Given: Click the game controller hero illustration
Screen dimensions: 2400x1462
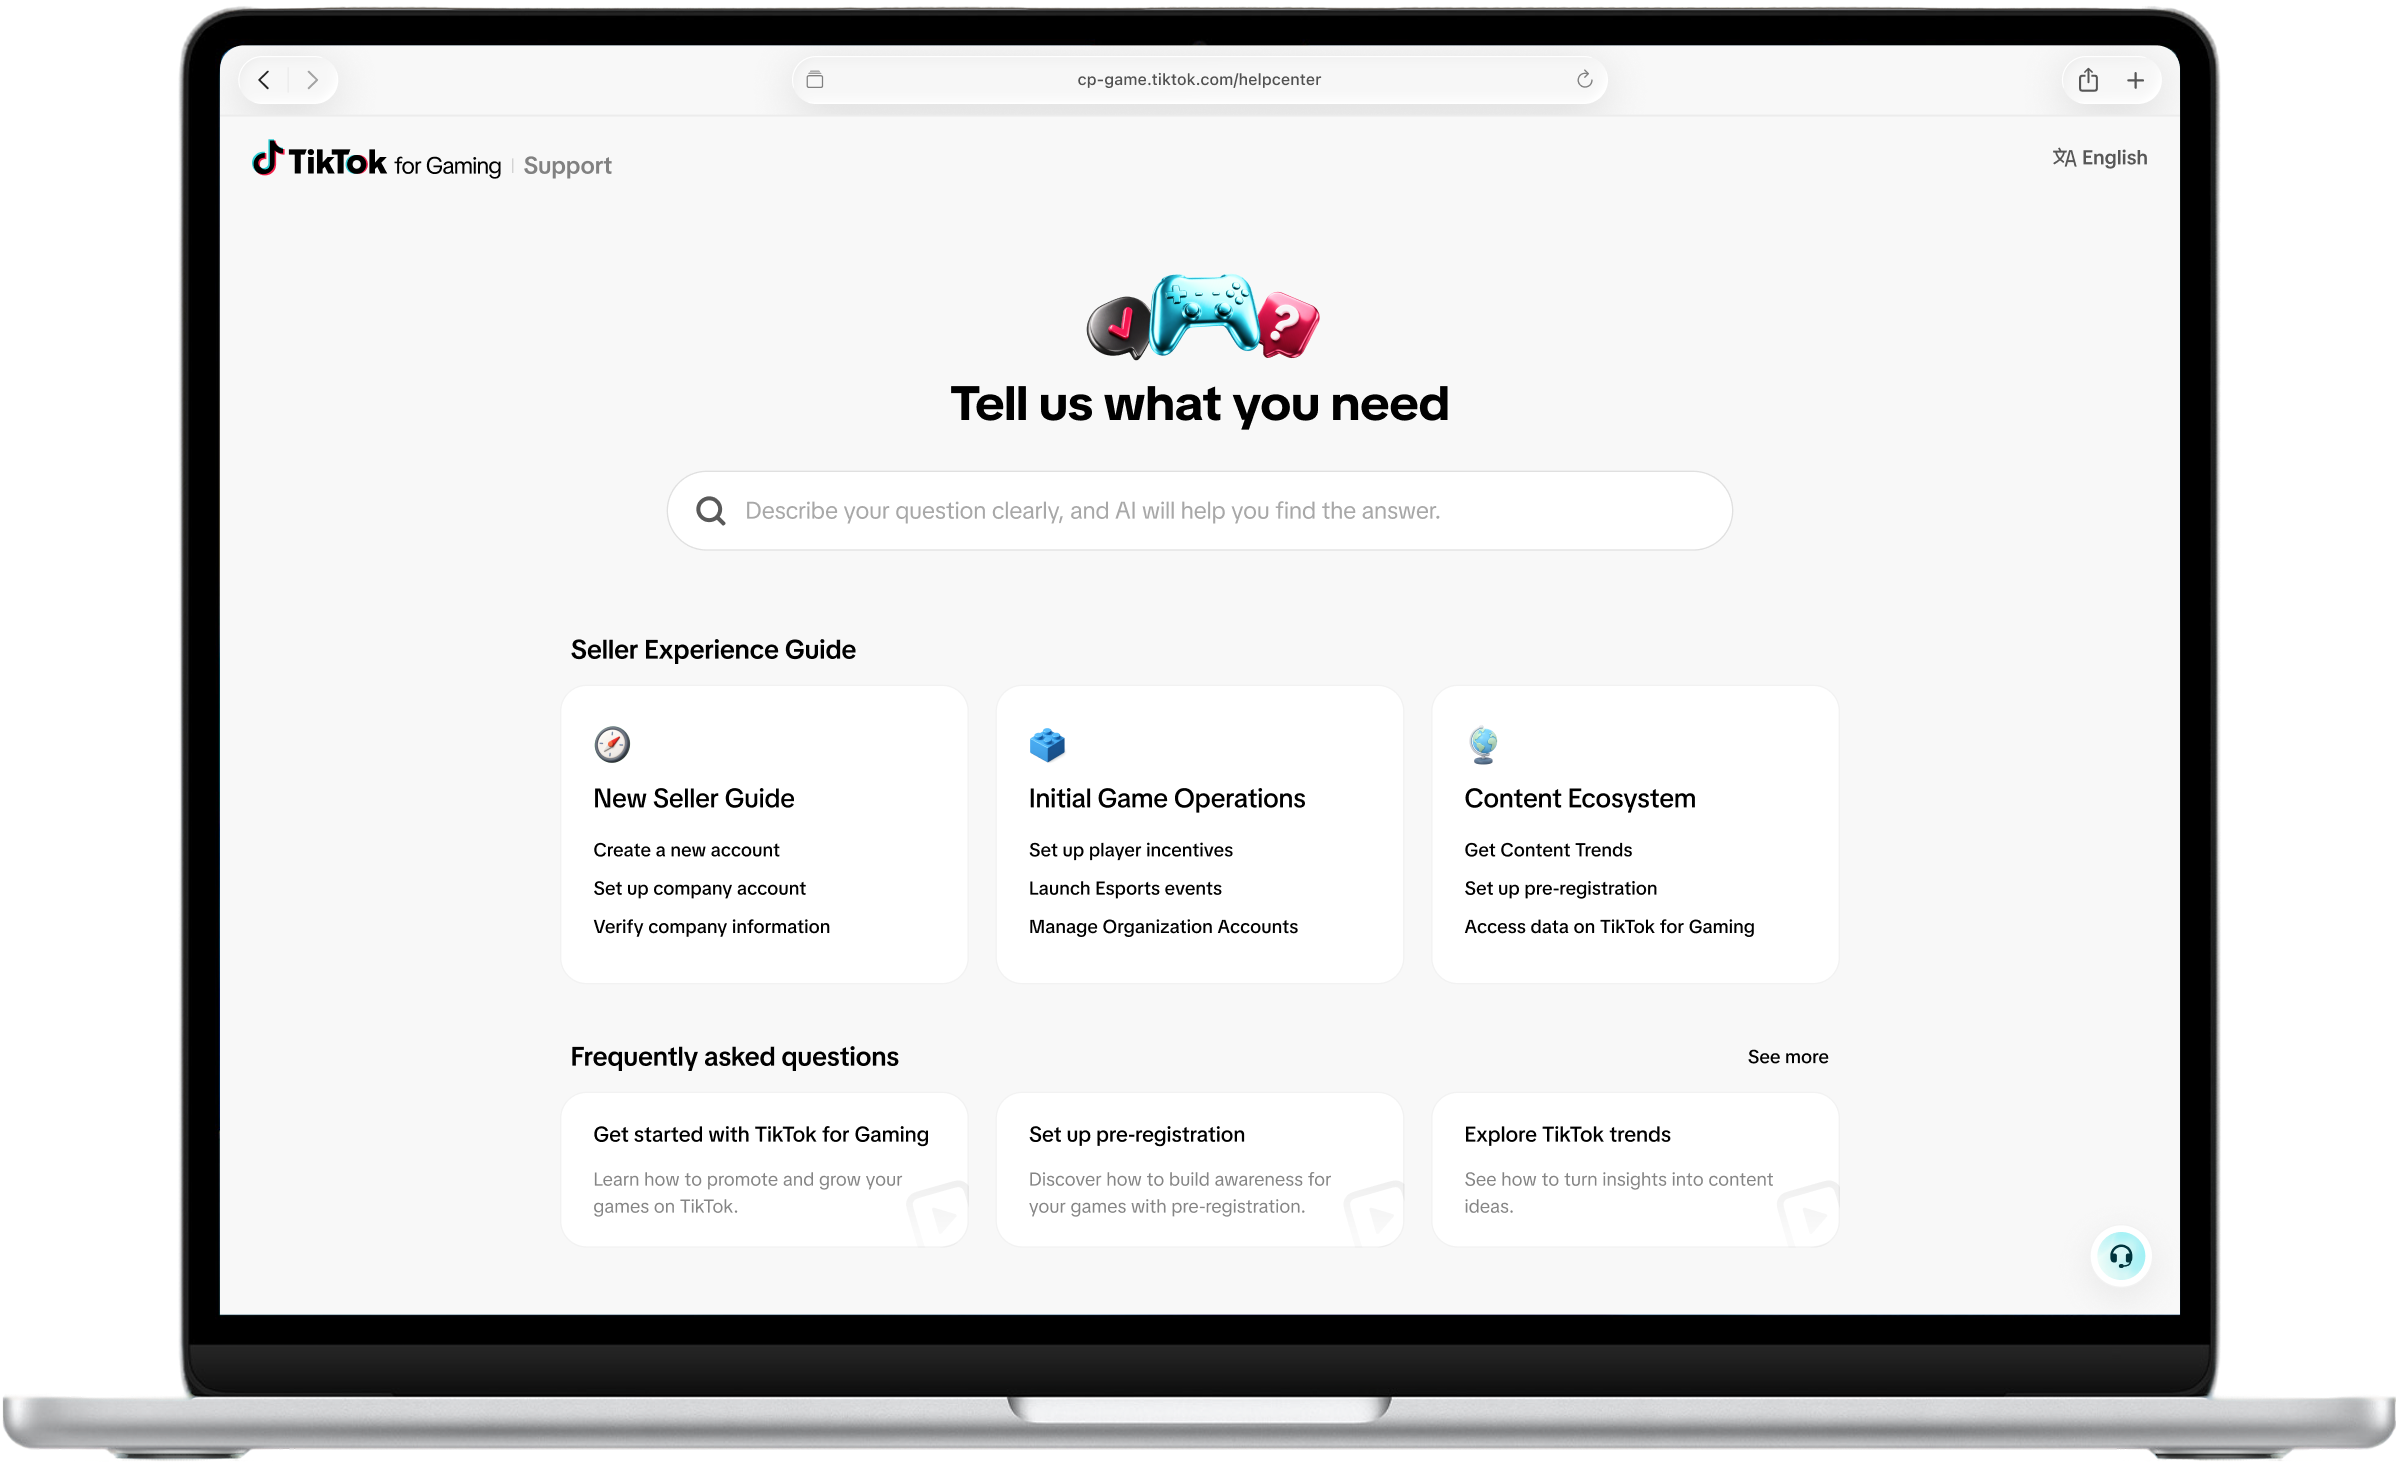Looking at the screenshot, I should [x=1203, y=316].
